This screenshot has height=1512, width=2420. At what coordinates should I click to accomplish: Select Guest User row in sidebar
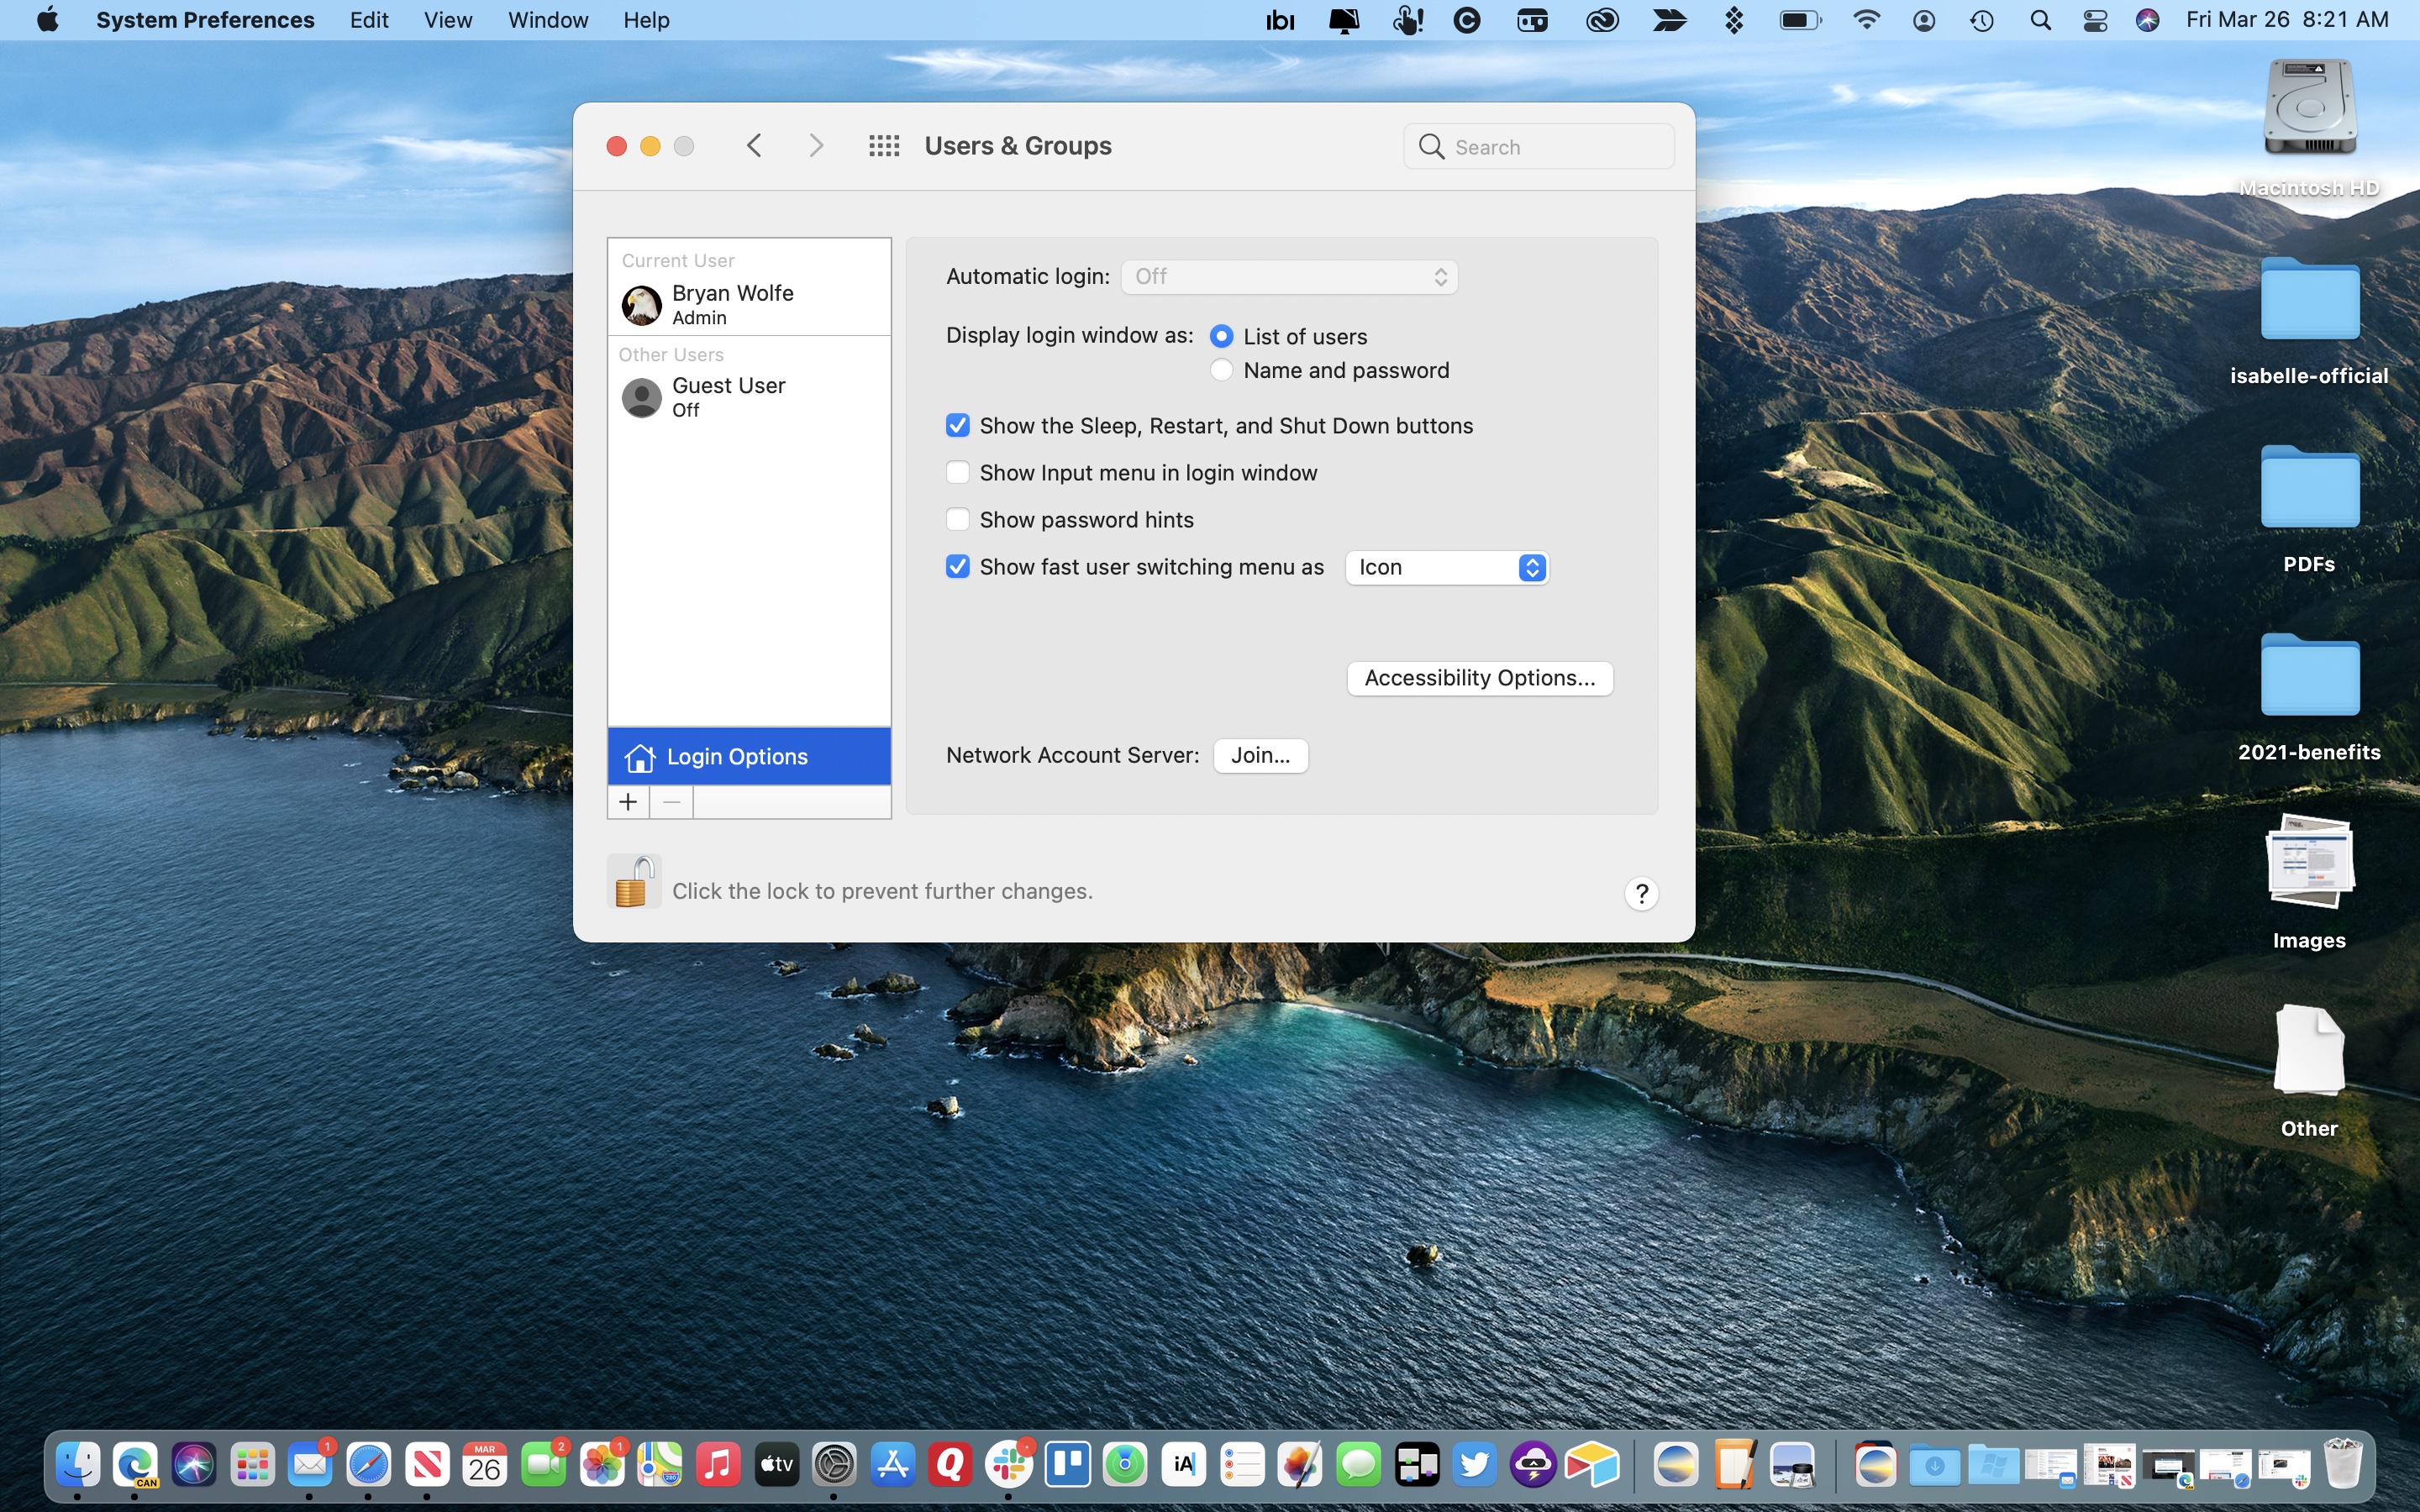coord(749,397)
